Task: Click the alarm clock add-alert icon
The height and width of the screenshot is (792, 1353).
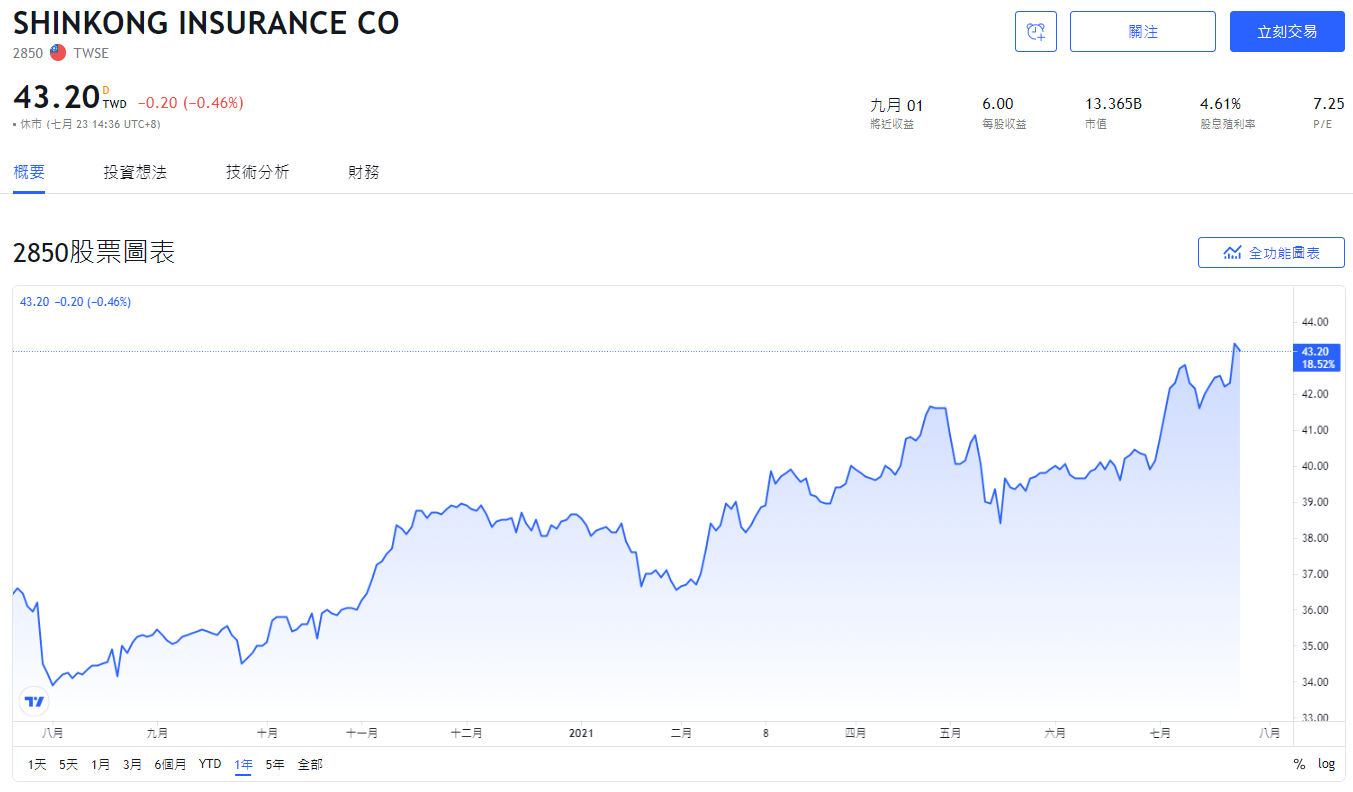Action: click(x=1035, y=32)
